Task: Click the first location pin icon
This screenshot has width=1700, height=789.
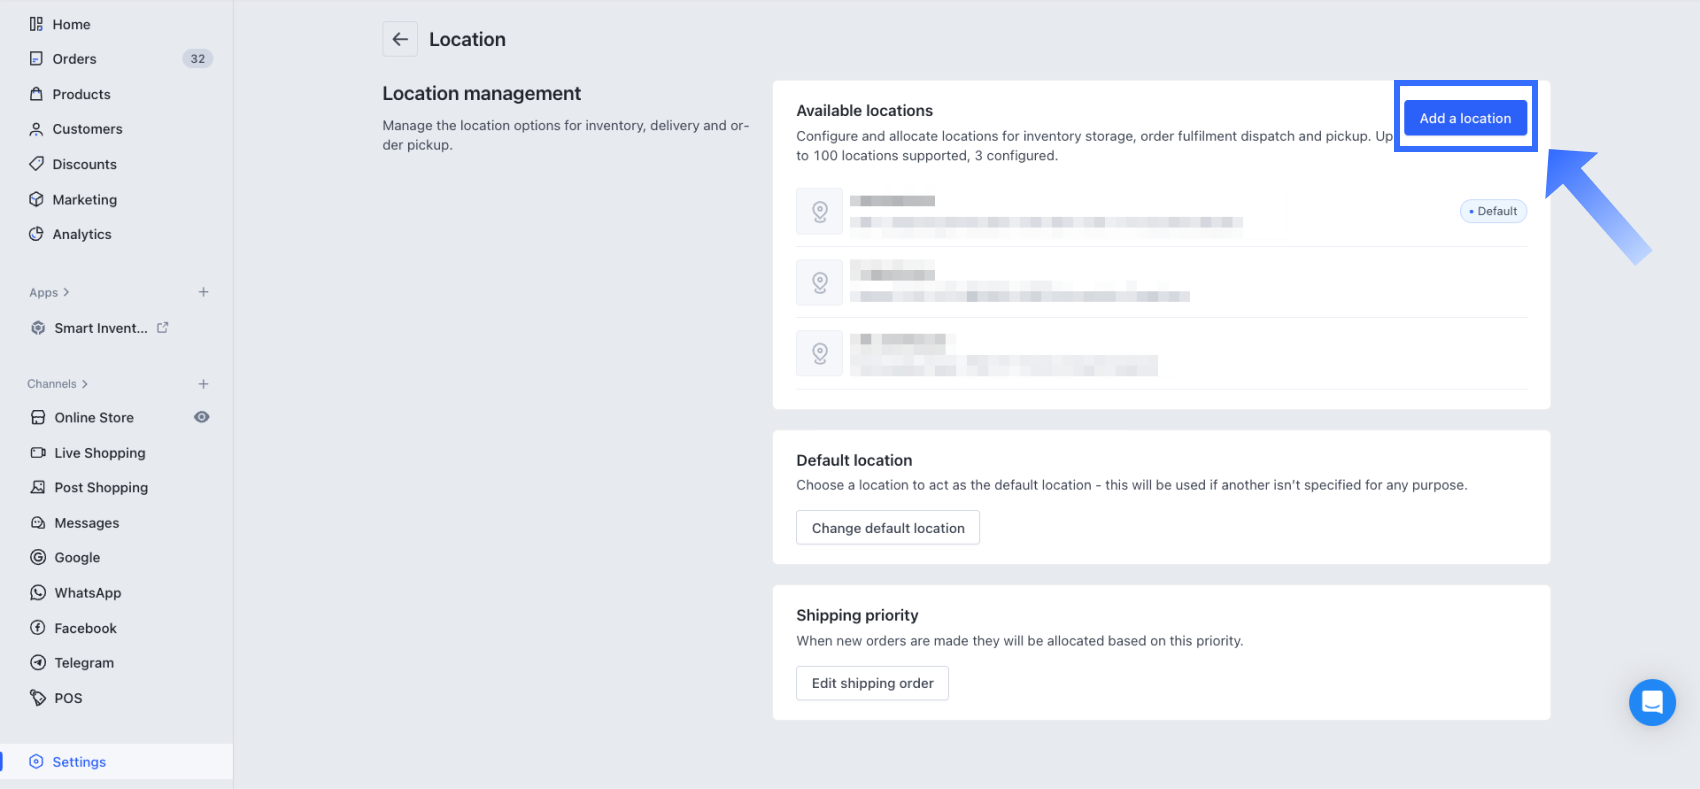Action: (819, 211)
